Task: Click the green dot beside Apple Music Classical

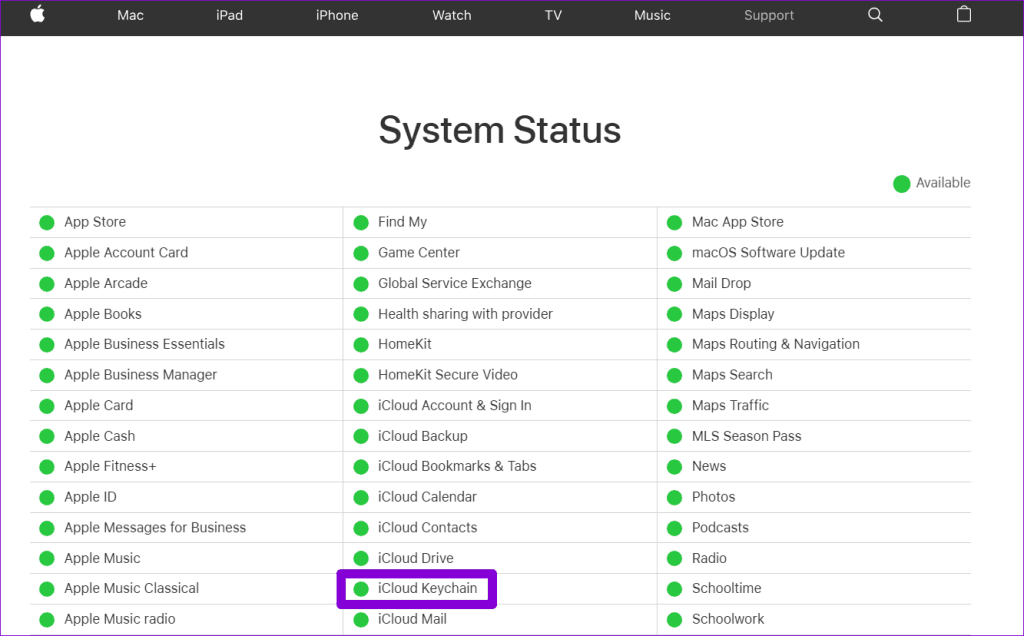Action: tap(46, 588)
